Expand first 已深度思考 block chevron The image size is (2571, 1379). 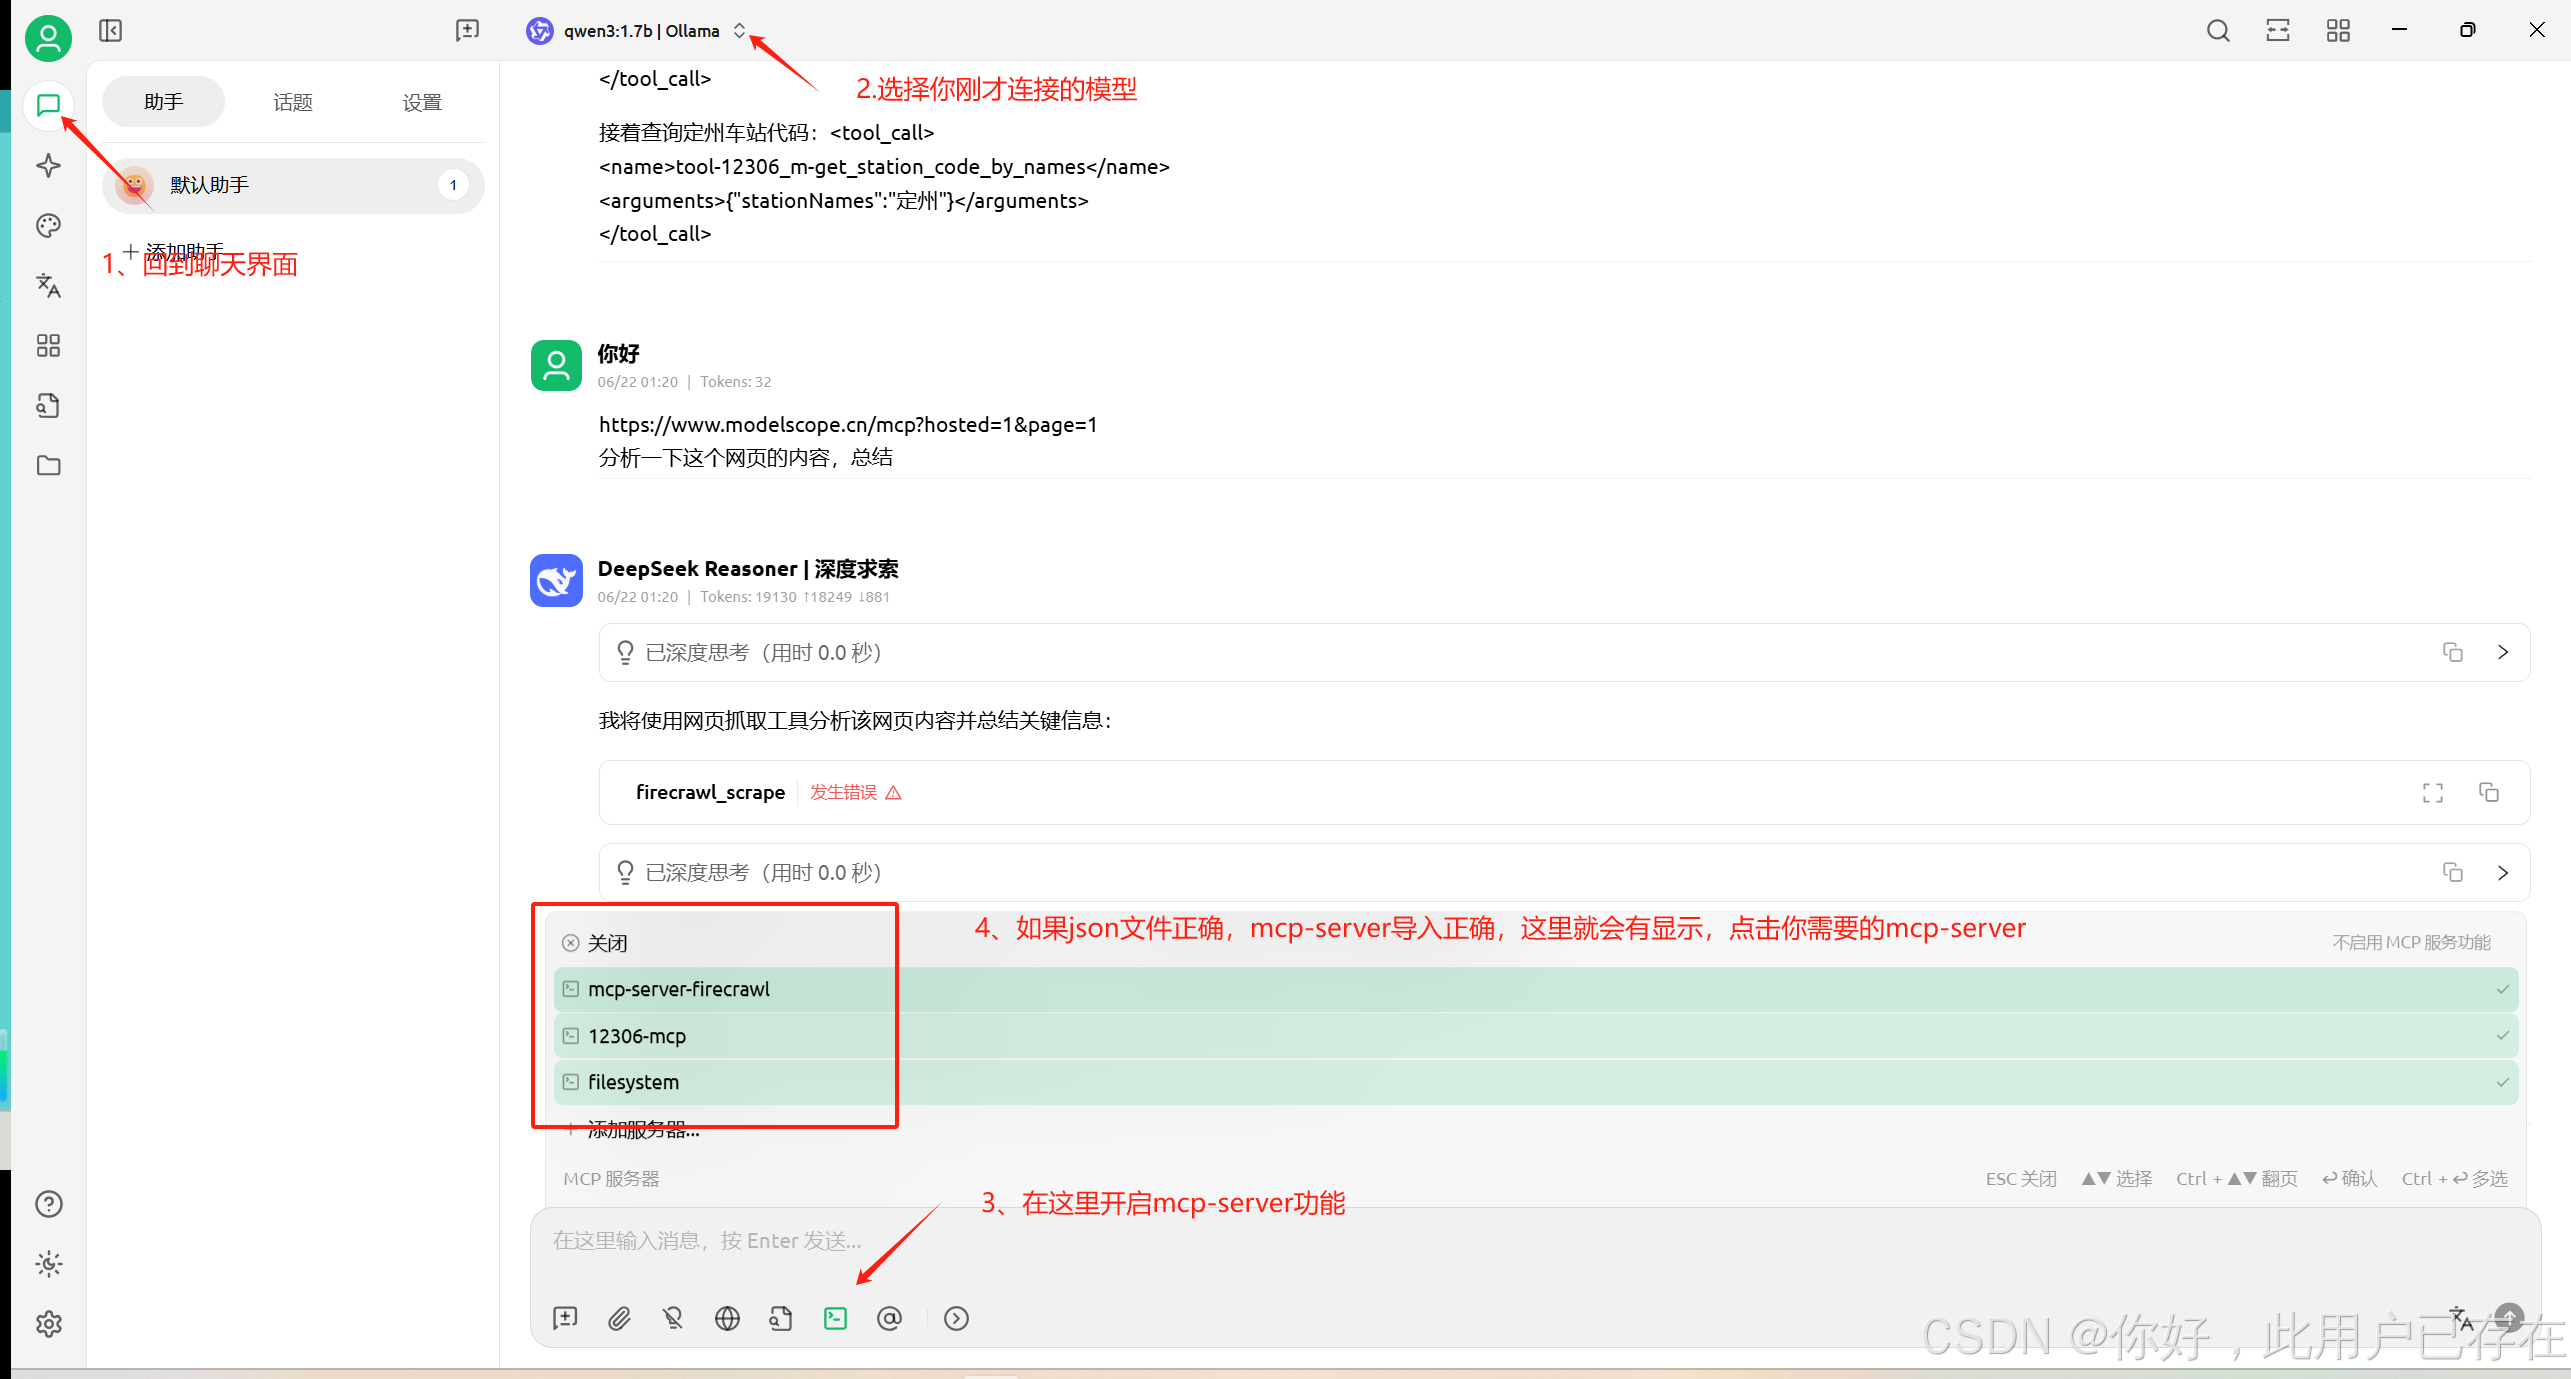(x=2503, y=652)
